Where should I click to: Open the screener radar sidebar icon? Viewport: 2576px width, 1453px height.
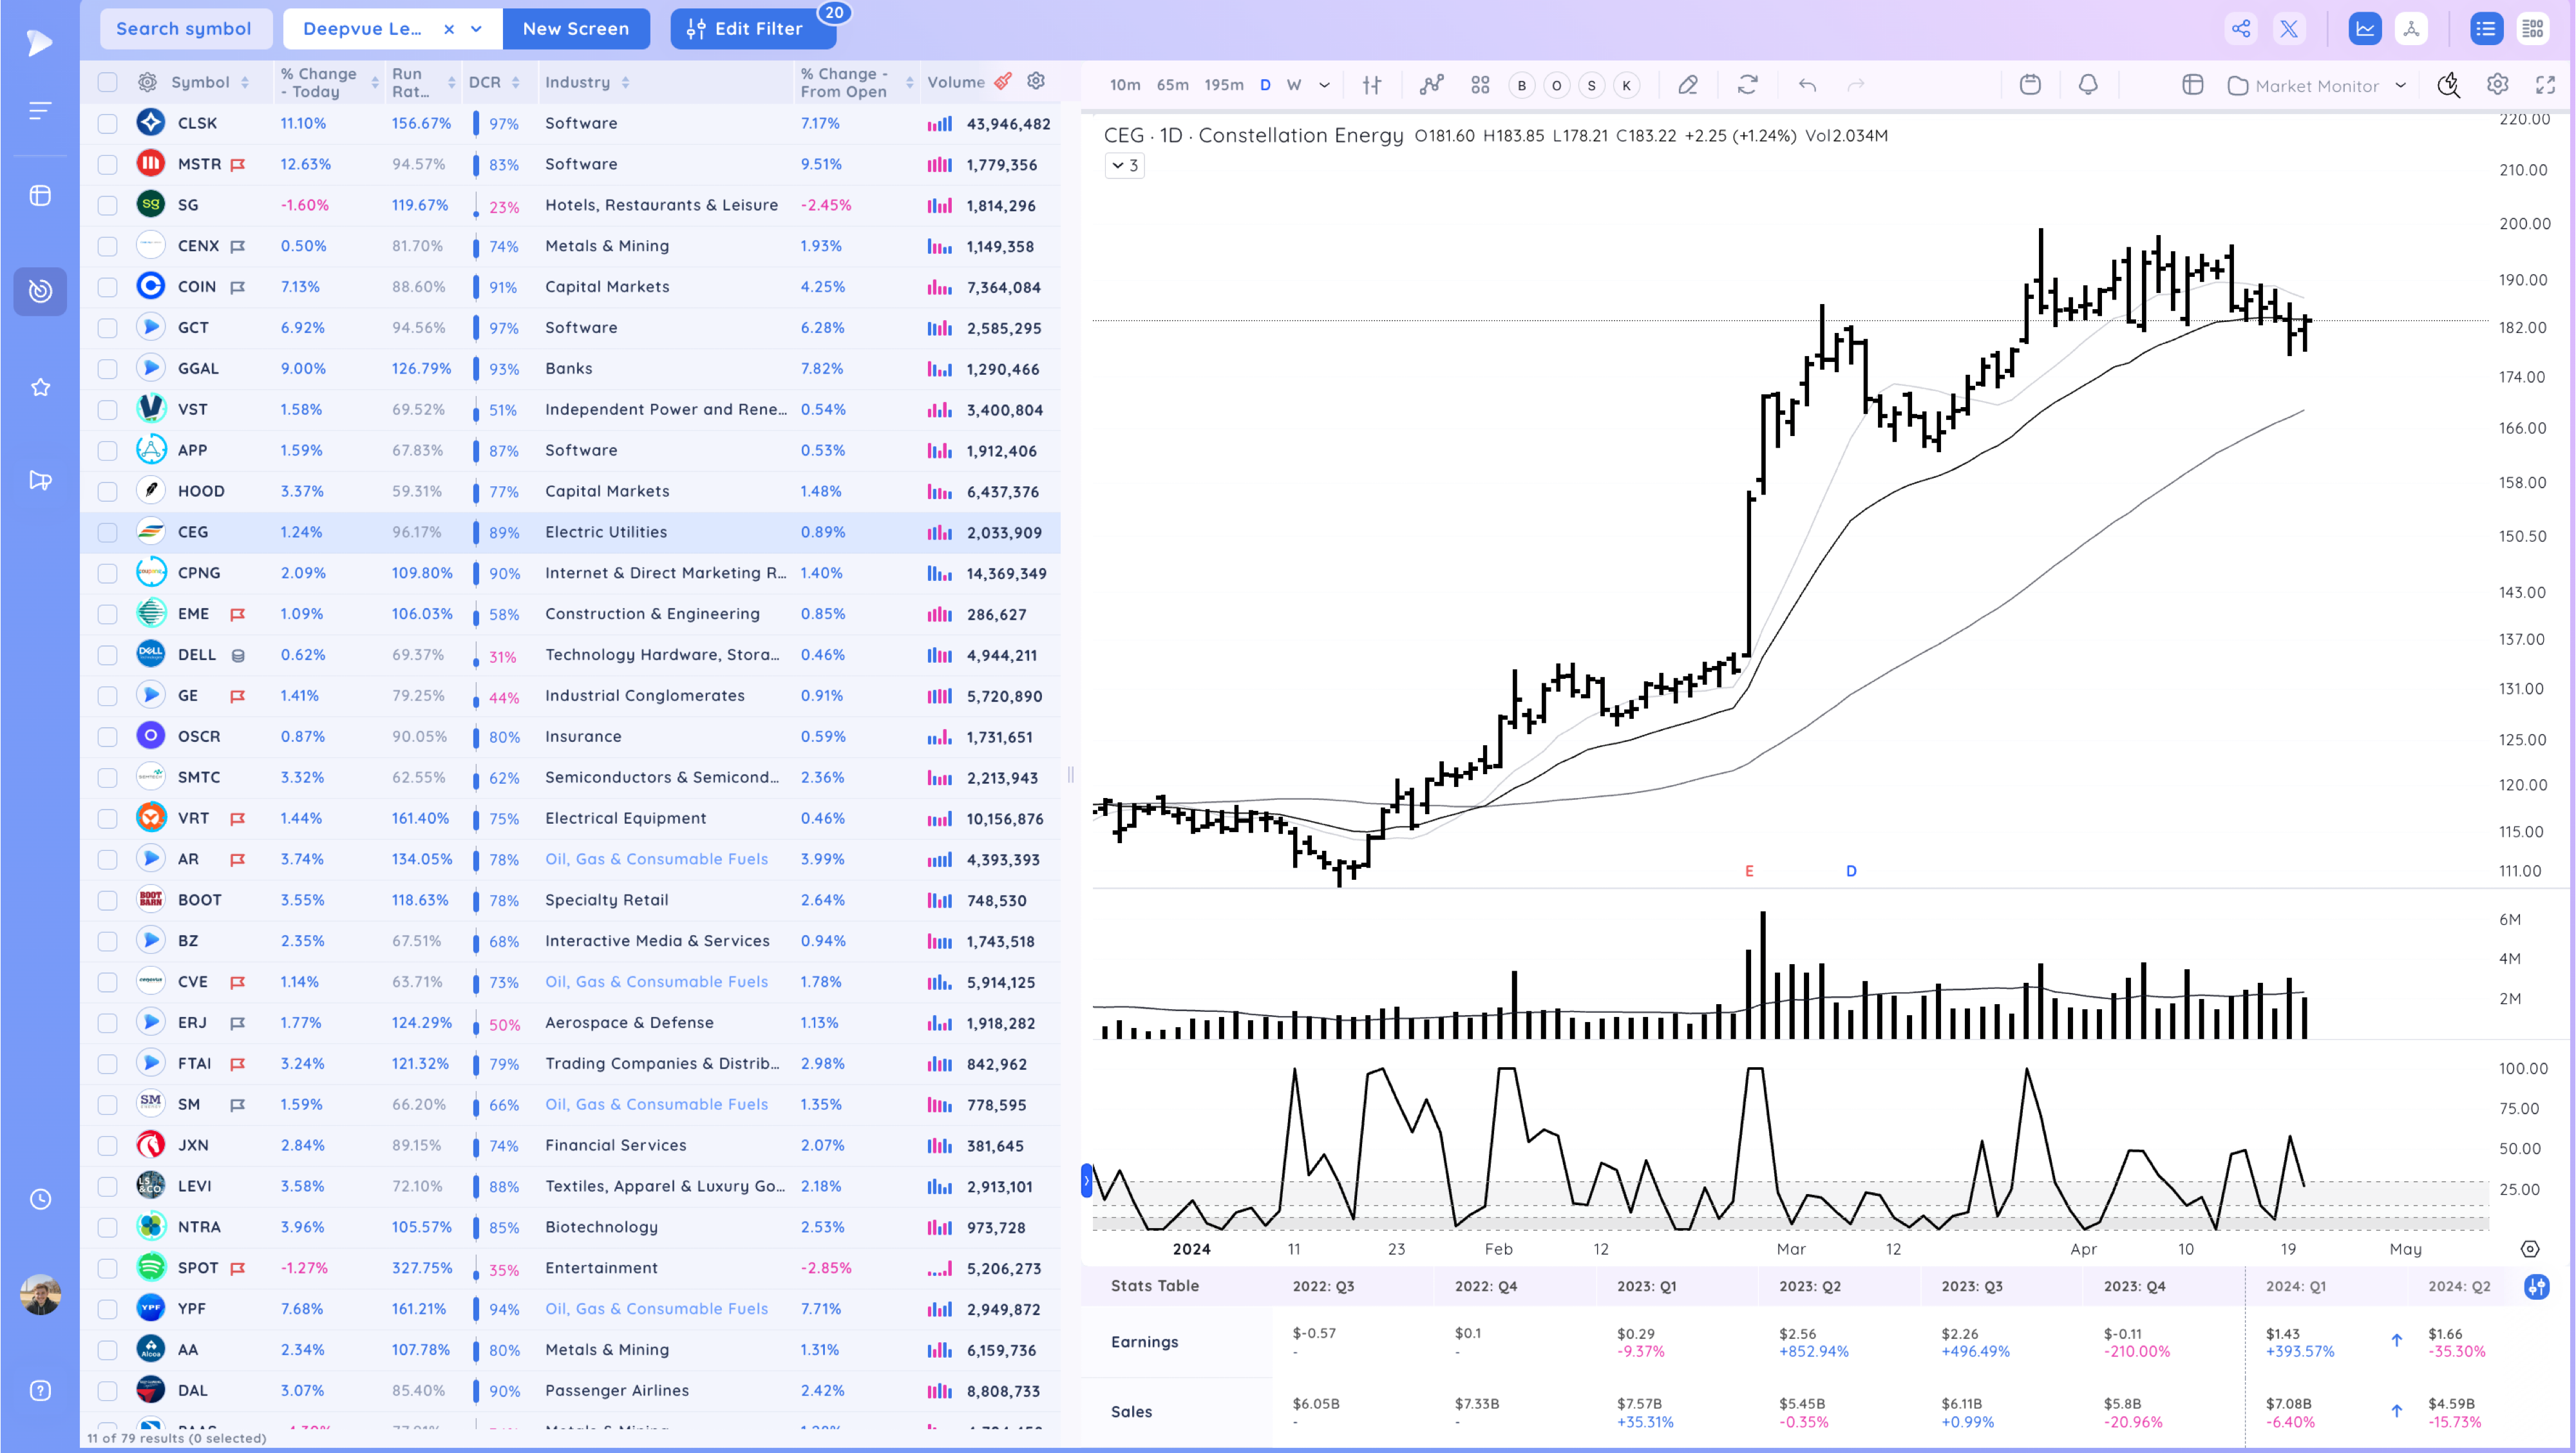pyautogui.click(x=40, y=291)
